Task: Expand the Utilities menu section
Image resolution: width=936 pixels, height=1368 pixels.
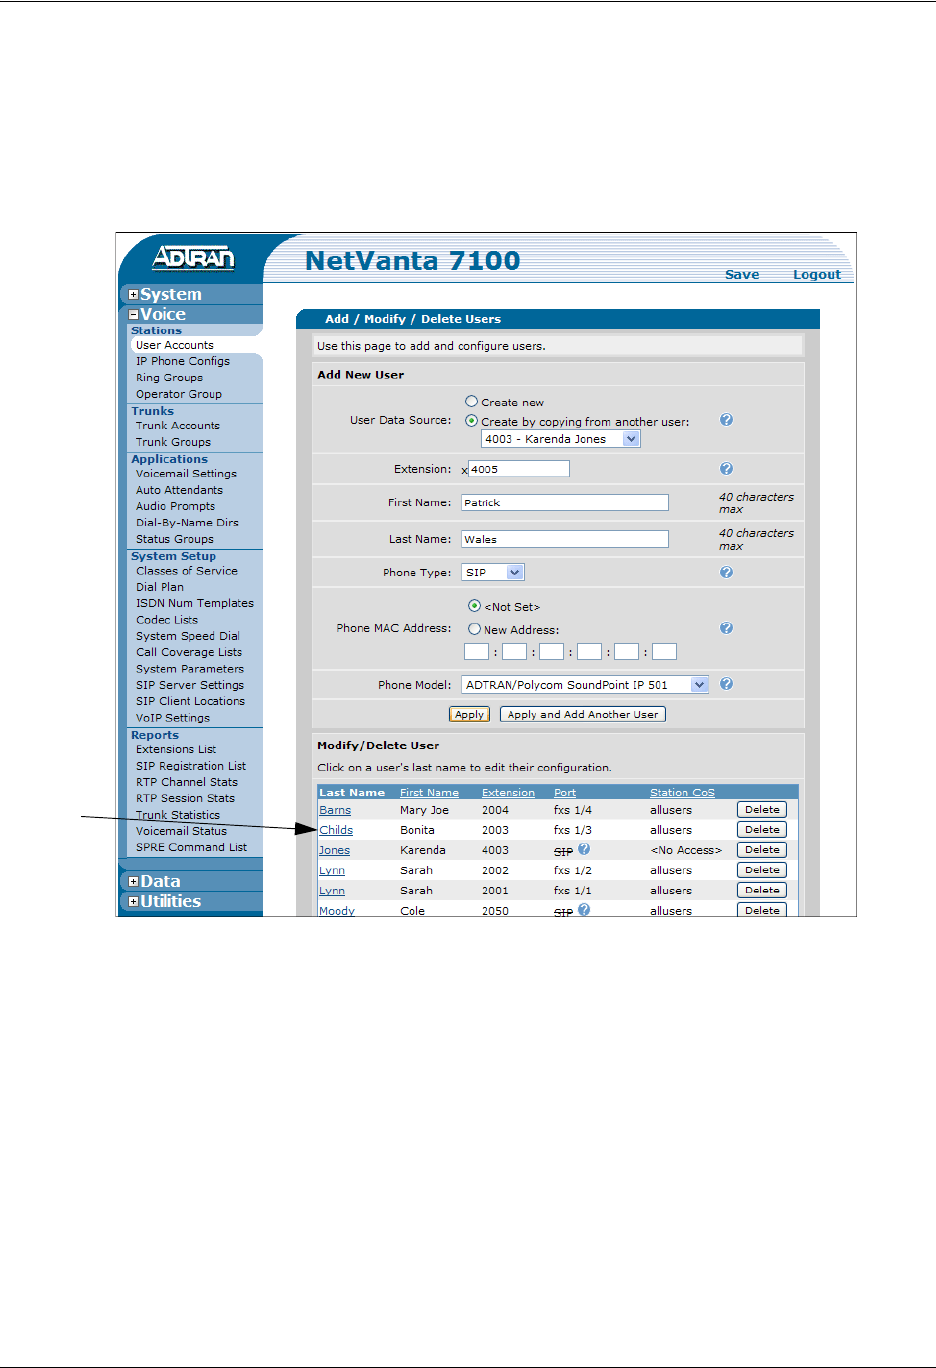Action: 134,902
